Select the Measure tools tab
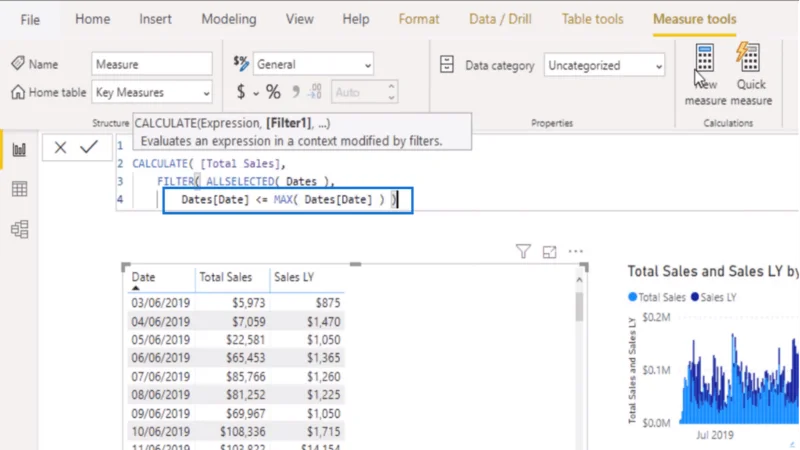 coord(694,19)
